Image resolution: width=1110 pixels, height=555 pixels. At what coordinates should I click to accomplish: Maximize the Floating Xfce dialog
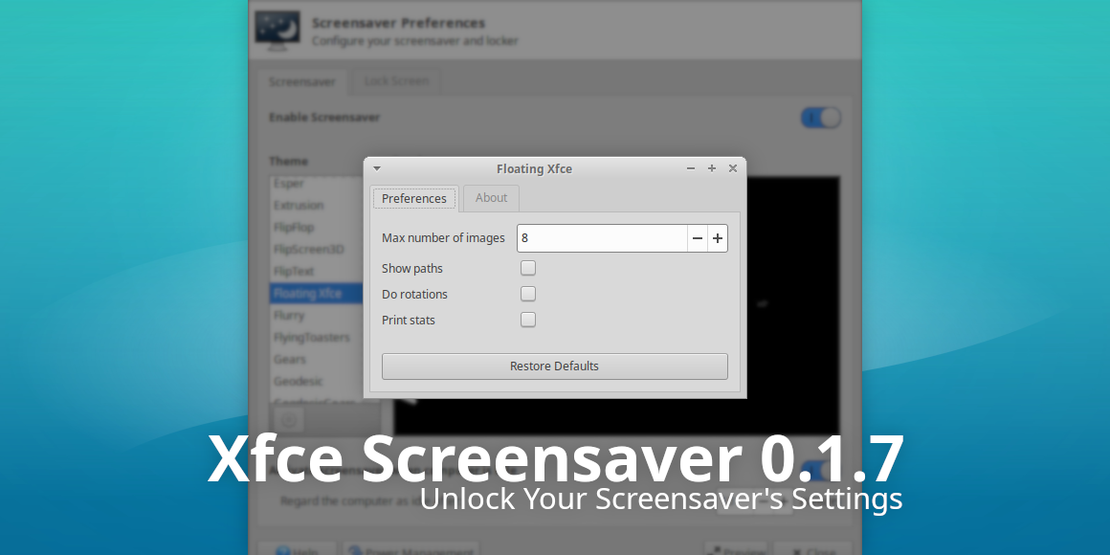(x=711, y=168)
